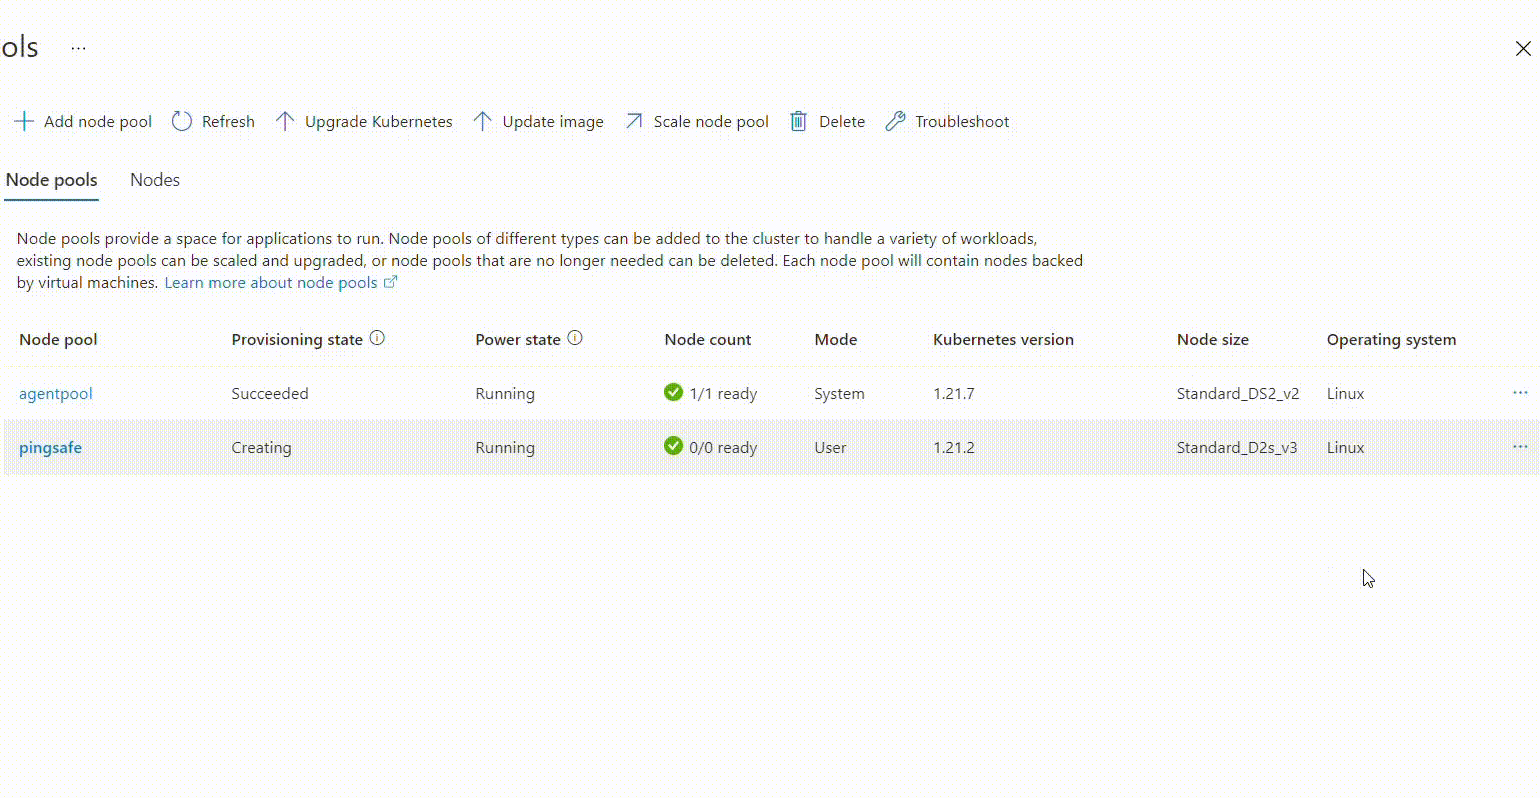Image resolution: width=1540 pixels, height=798 pixels.
Task: Click the Power state info icon
Action: click(575, 339)
